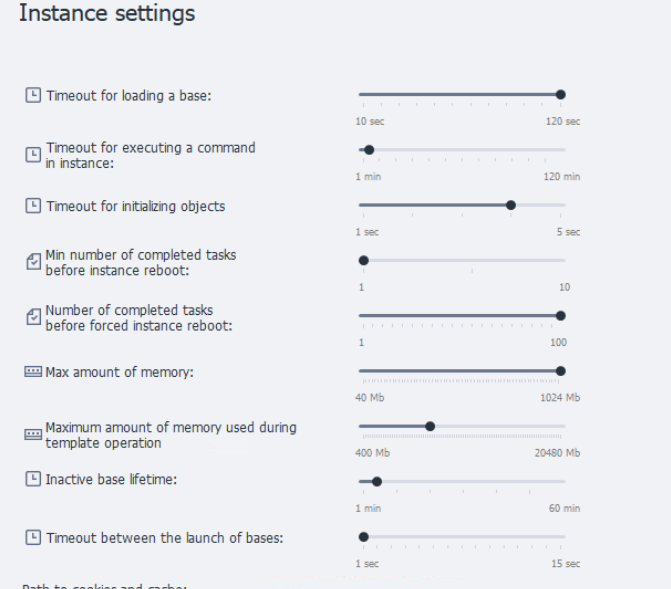This screenshot has width=671, height=589.
Task: Click the Min completed tasks slider handle
Action: click(363, 260)
